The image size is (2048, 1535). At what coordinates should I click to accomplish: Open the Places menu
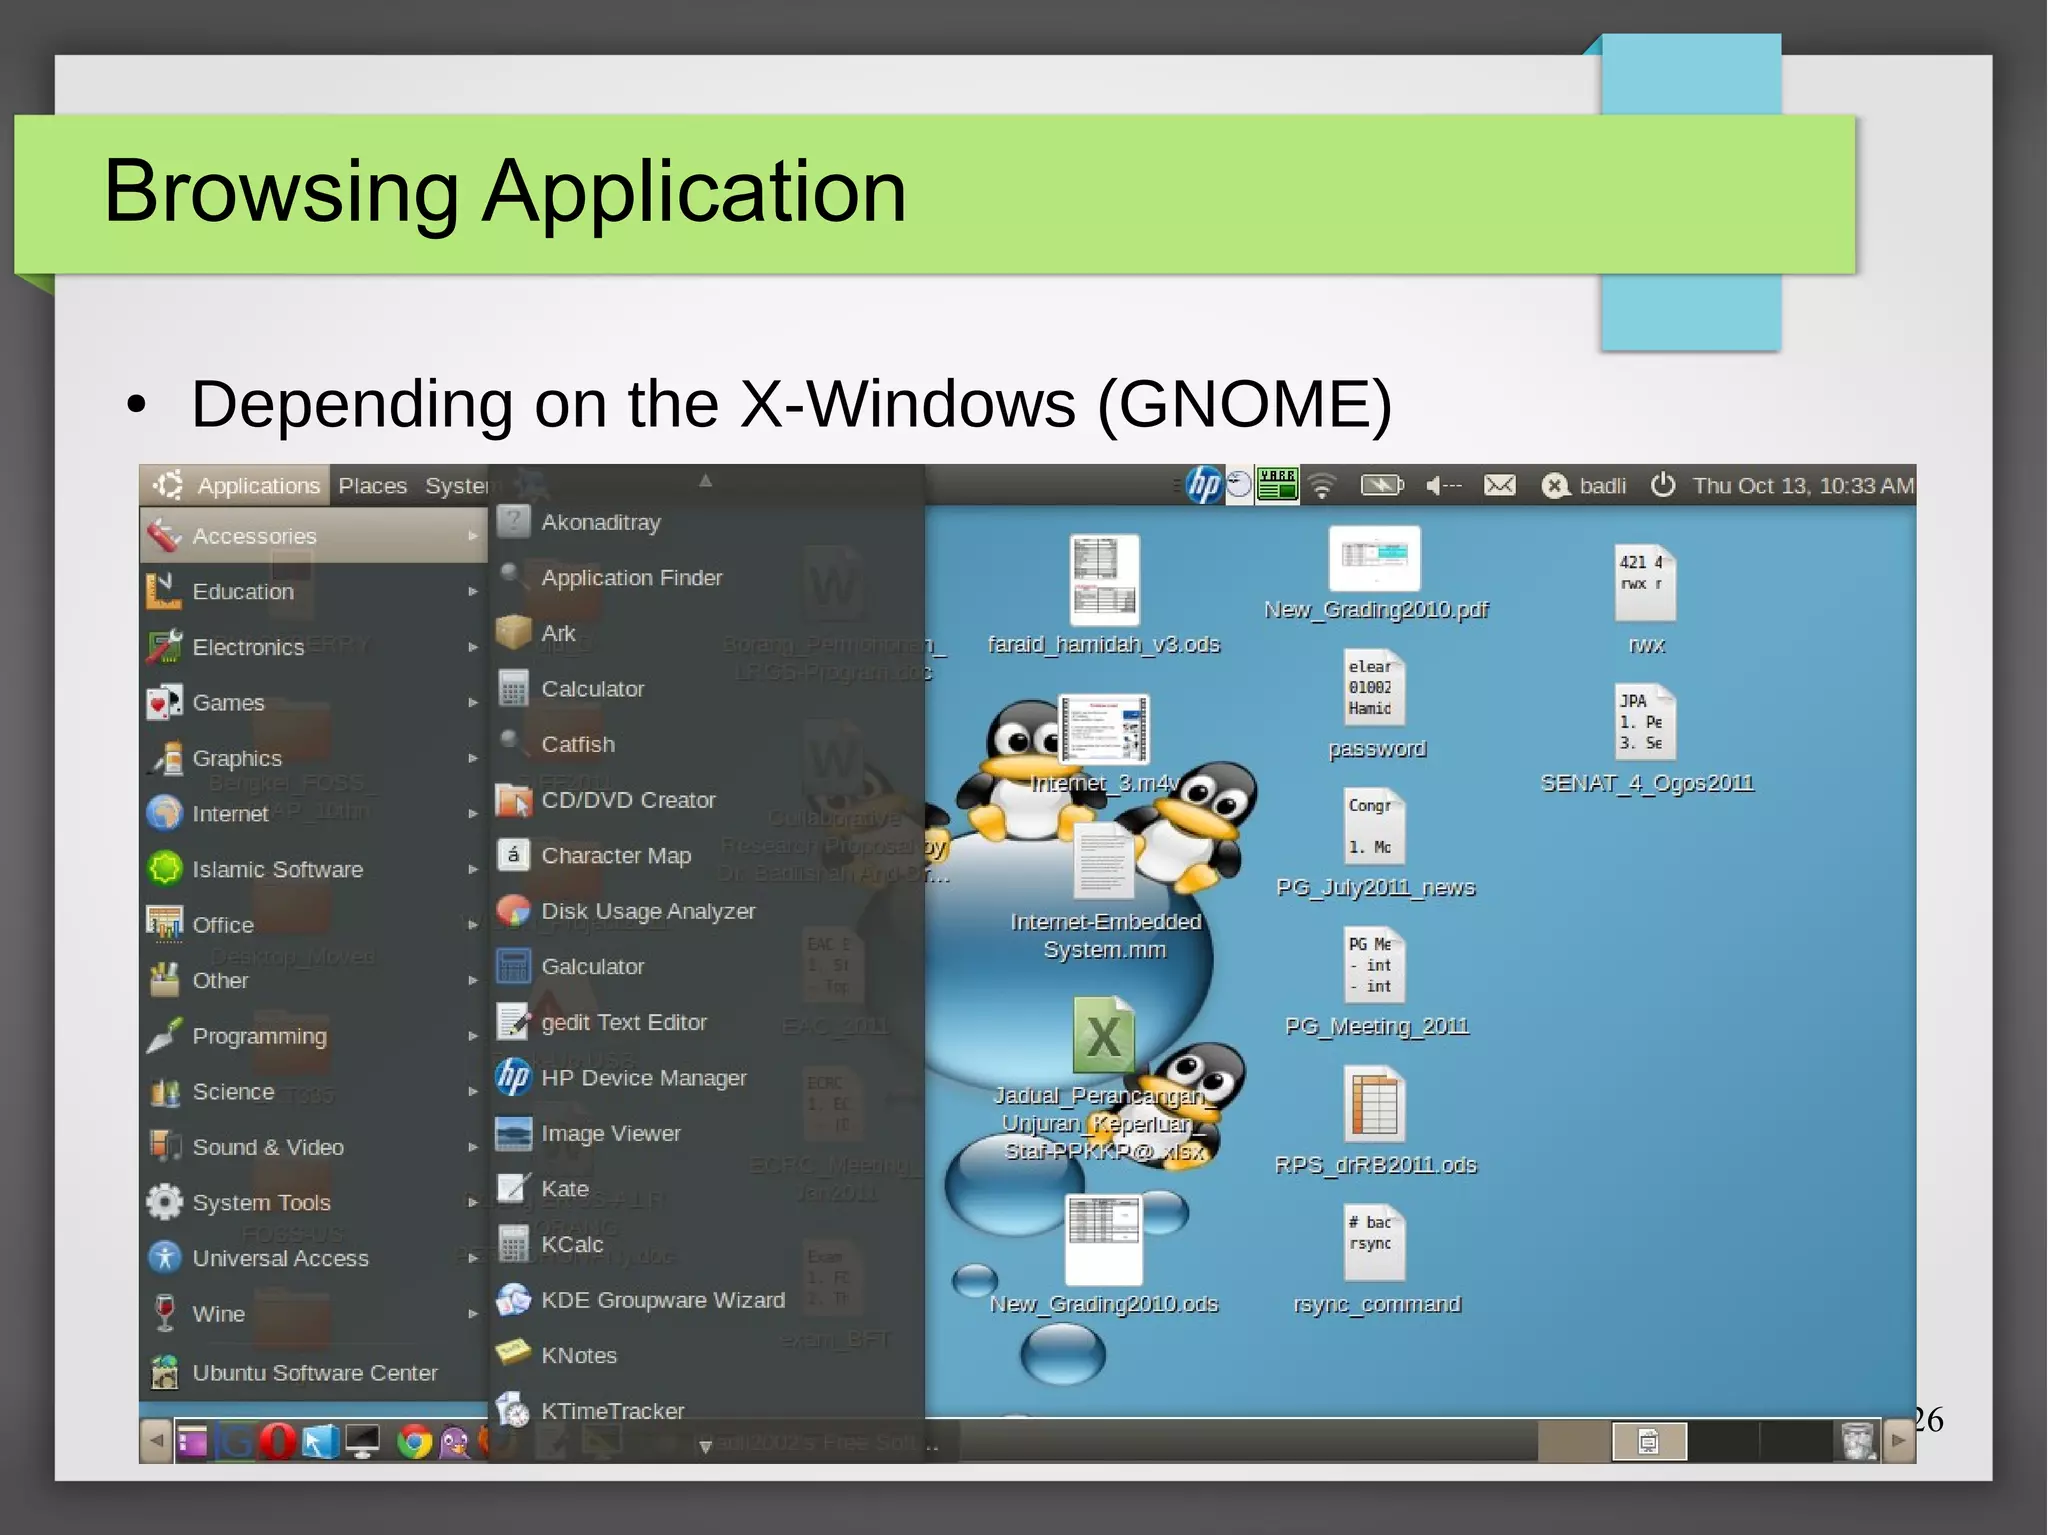[372, 486]
